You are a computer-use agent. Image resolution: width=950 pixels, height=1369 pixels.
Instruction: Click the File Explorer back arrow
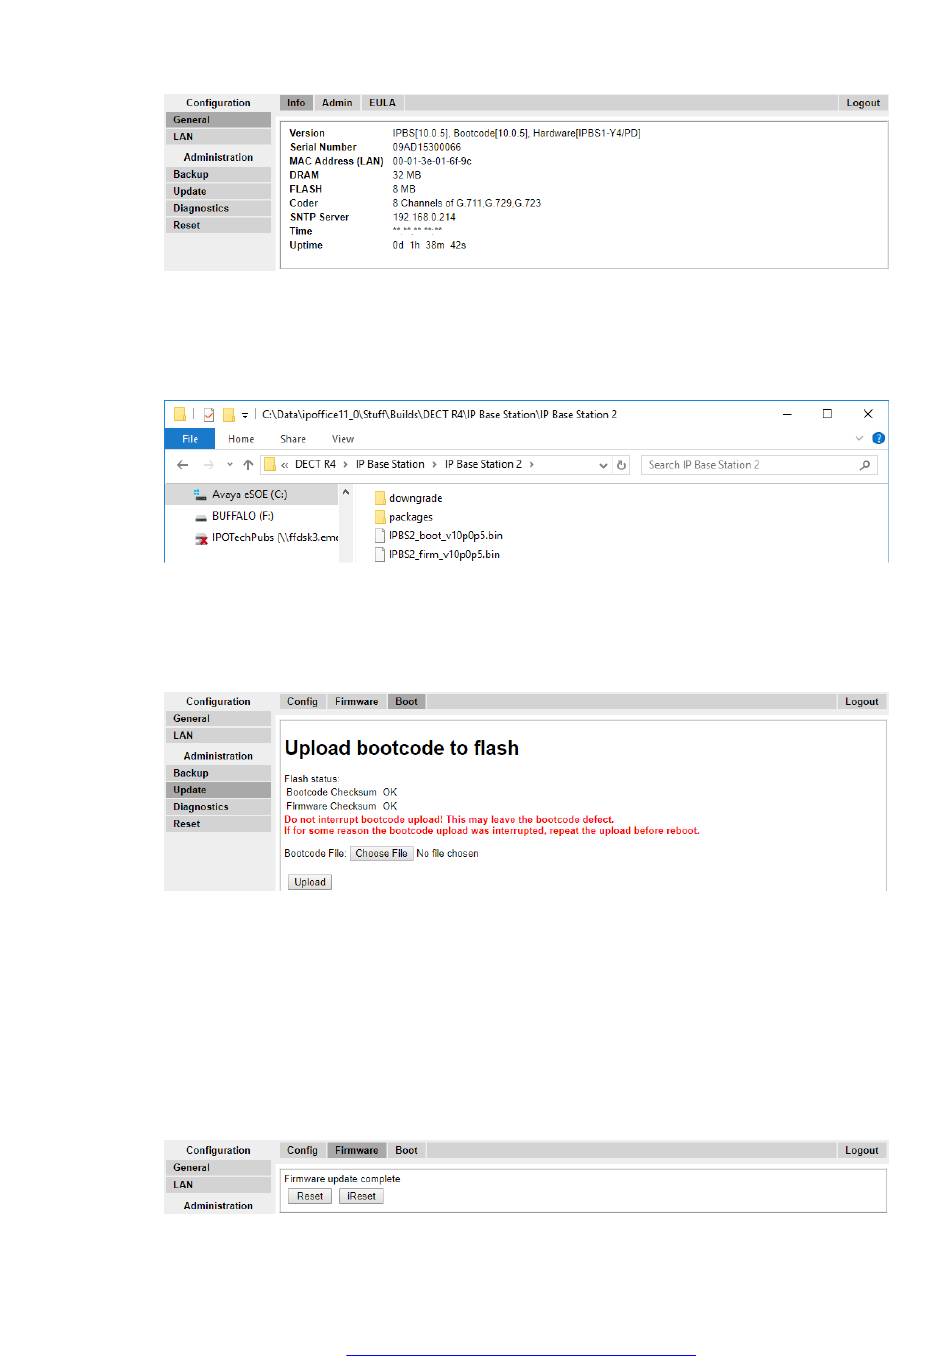(x=182, y=465)
